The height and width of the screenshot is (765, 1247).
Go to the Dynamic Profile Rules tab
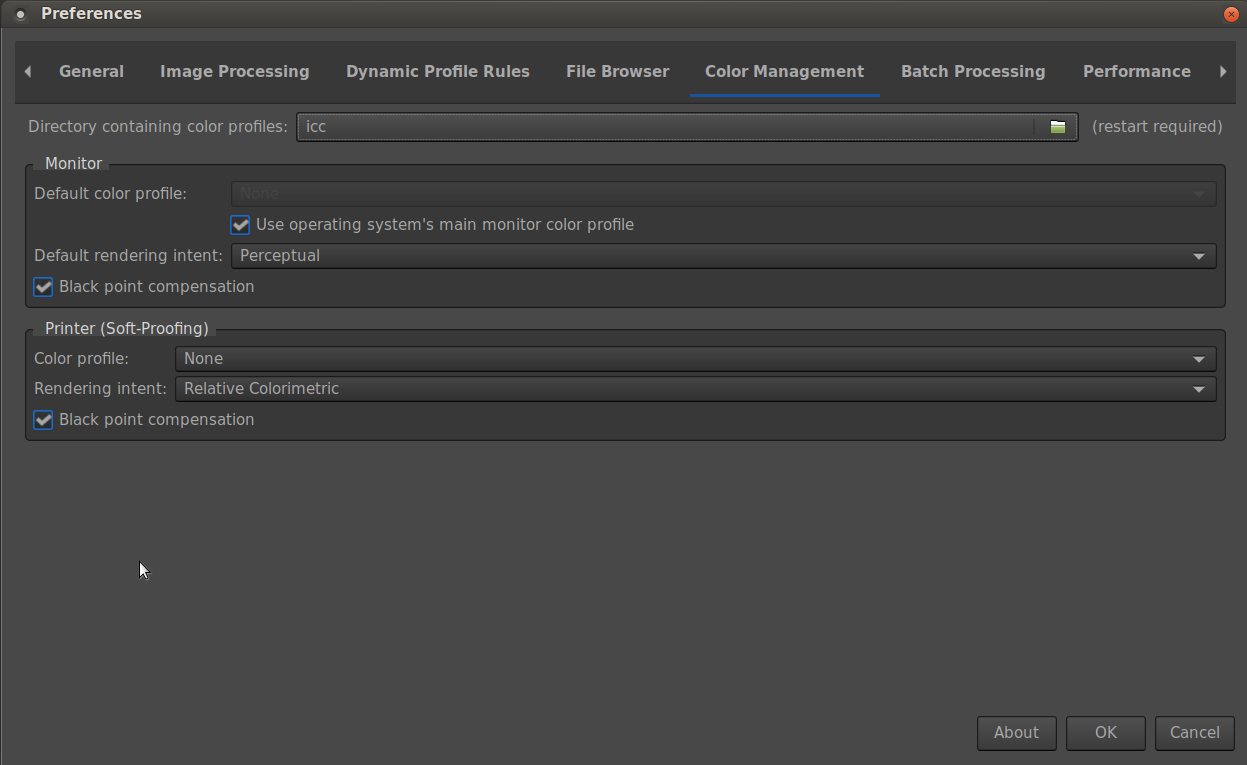pos(437,72)
